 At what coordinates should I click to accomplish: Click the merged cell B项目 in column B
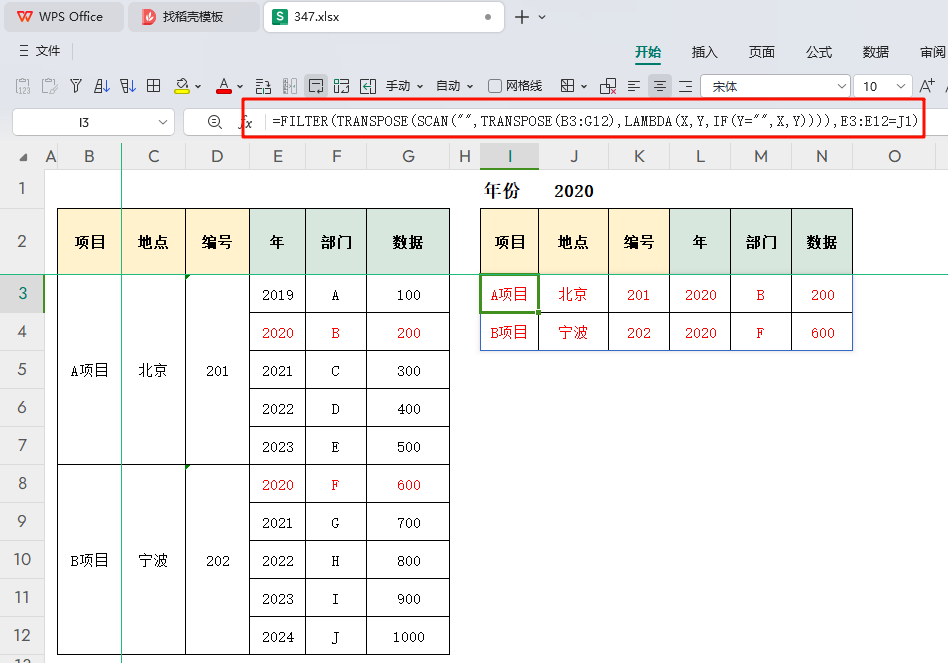coord(89,560)
